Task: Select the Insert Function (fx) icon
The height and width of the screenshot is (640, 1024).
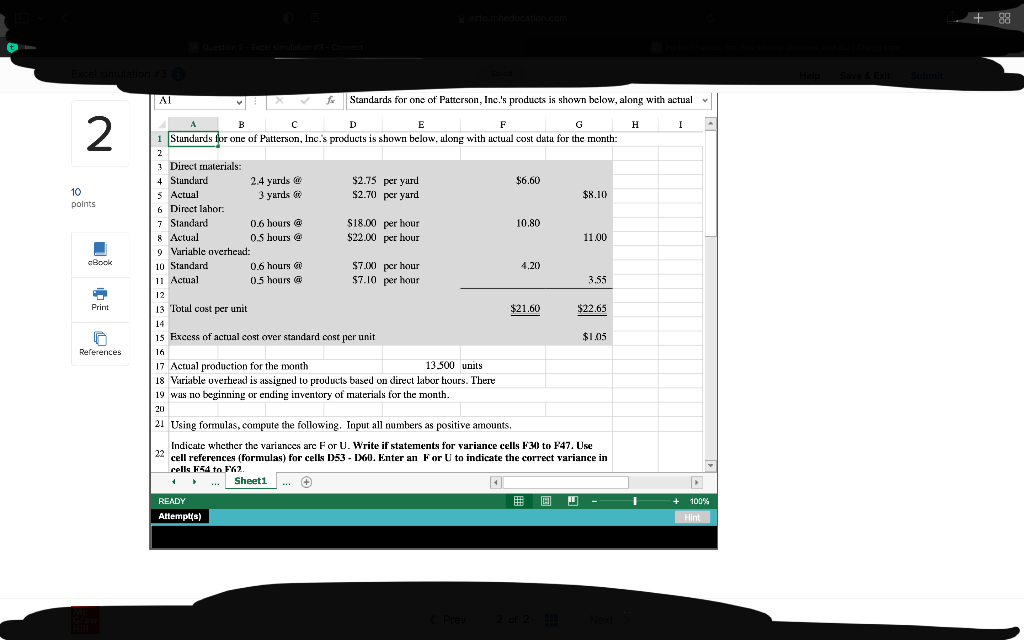Action: (x=330, y=100)
